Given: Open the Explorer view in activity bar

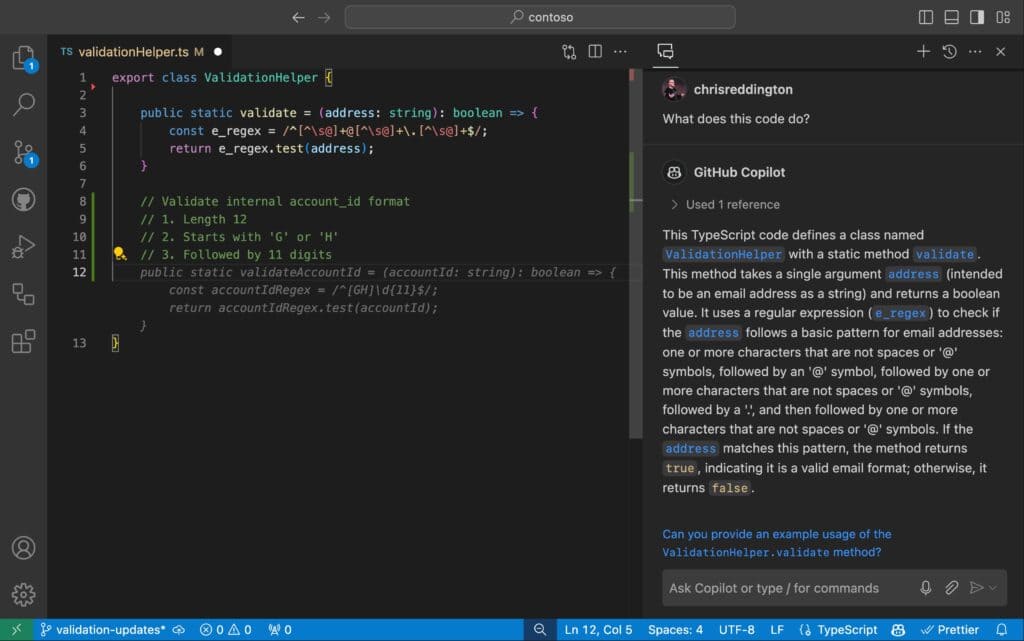Looking at the screenshot, I should [x=23, y=58].
